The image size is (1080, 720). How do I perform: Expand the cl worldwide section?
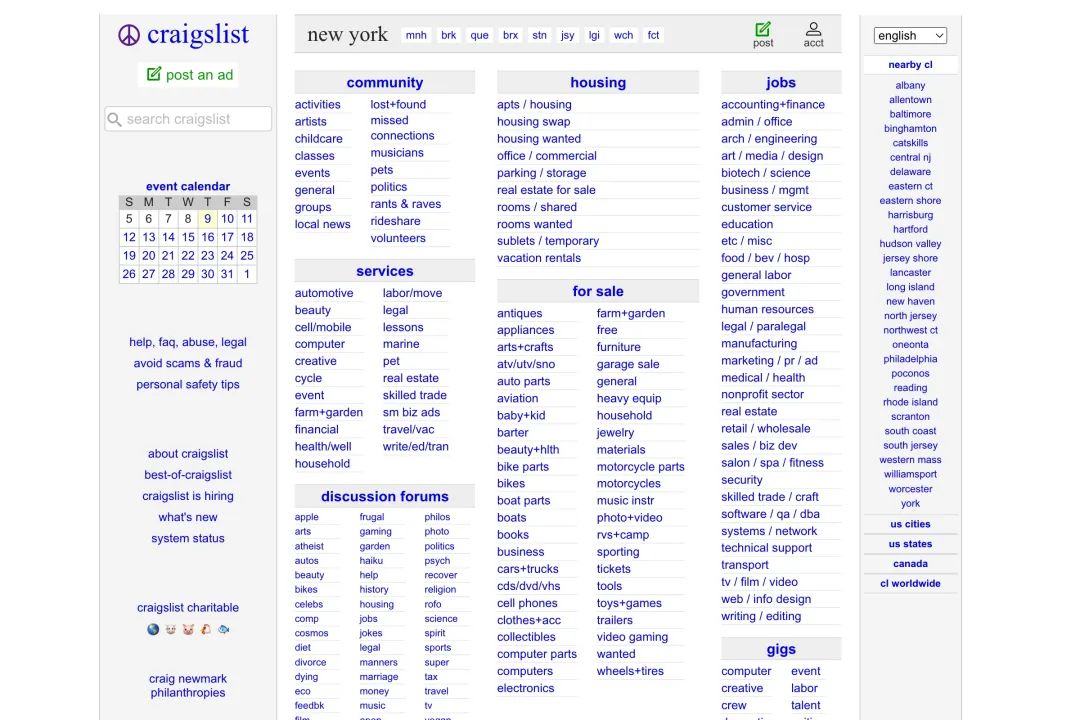(x=910, y=584)
